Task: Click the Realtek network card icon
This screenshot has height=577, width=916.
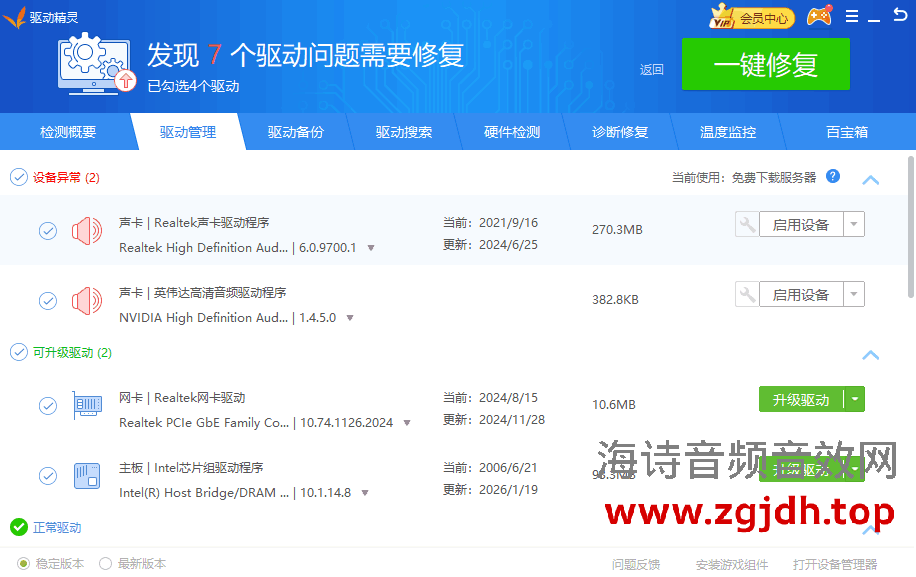Action: pyautogui.click(x=88, y=405)
